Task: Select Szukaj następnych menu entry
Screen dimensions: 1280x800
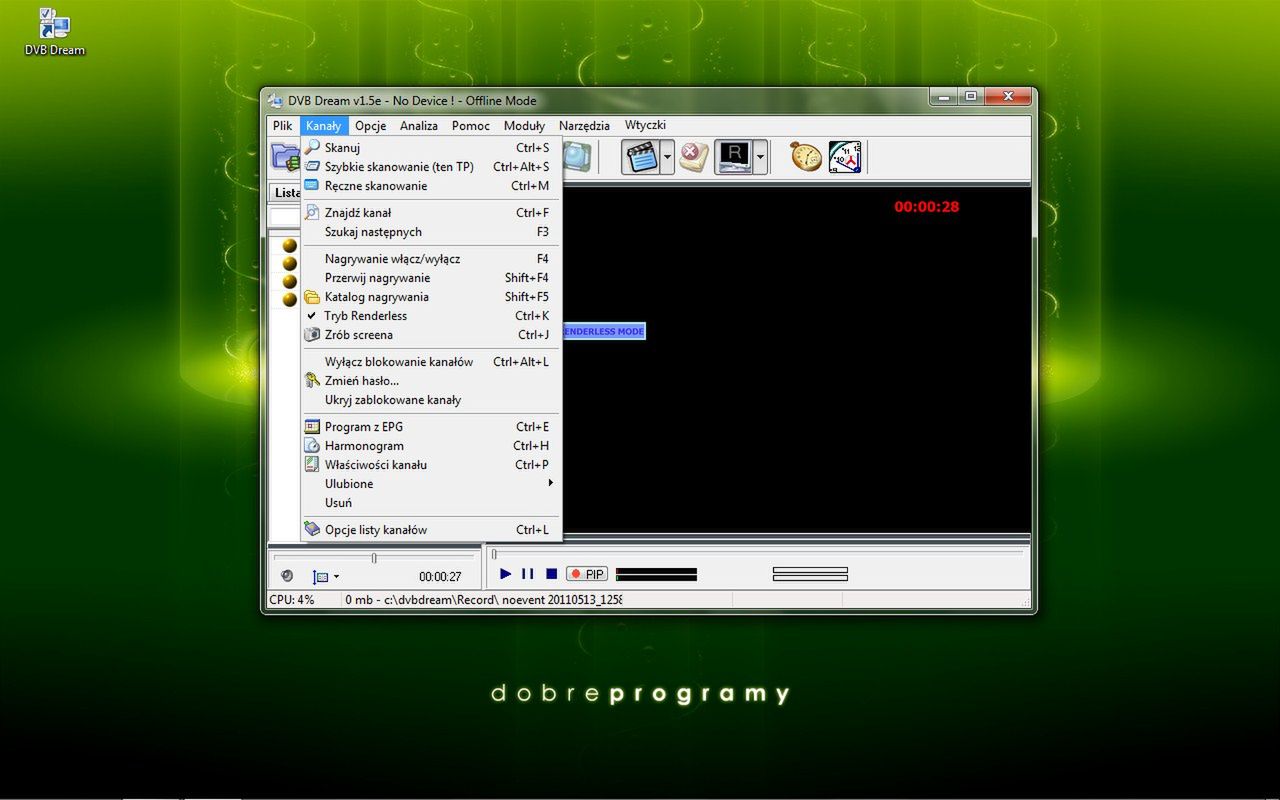Action: point(431,232)
